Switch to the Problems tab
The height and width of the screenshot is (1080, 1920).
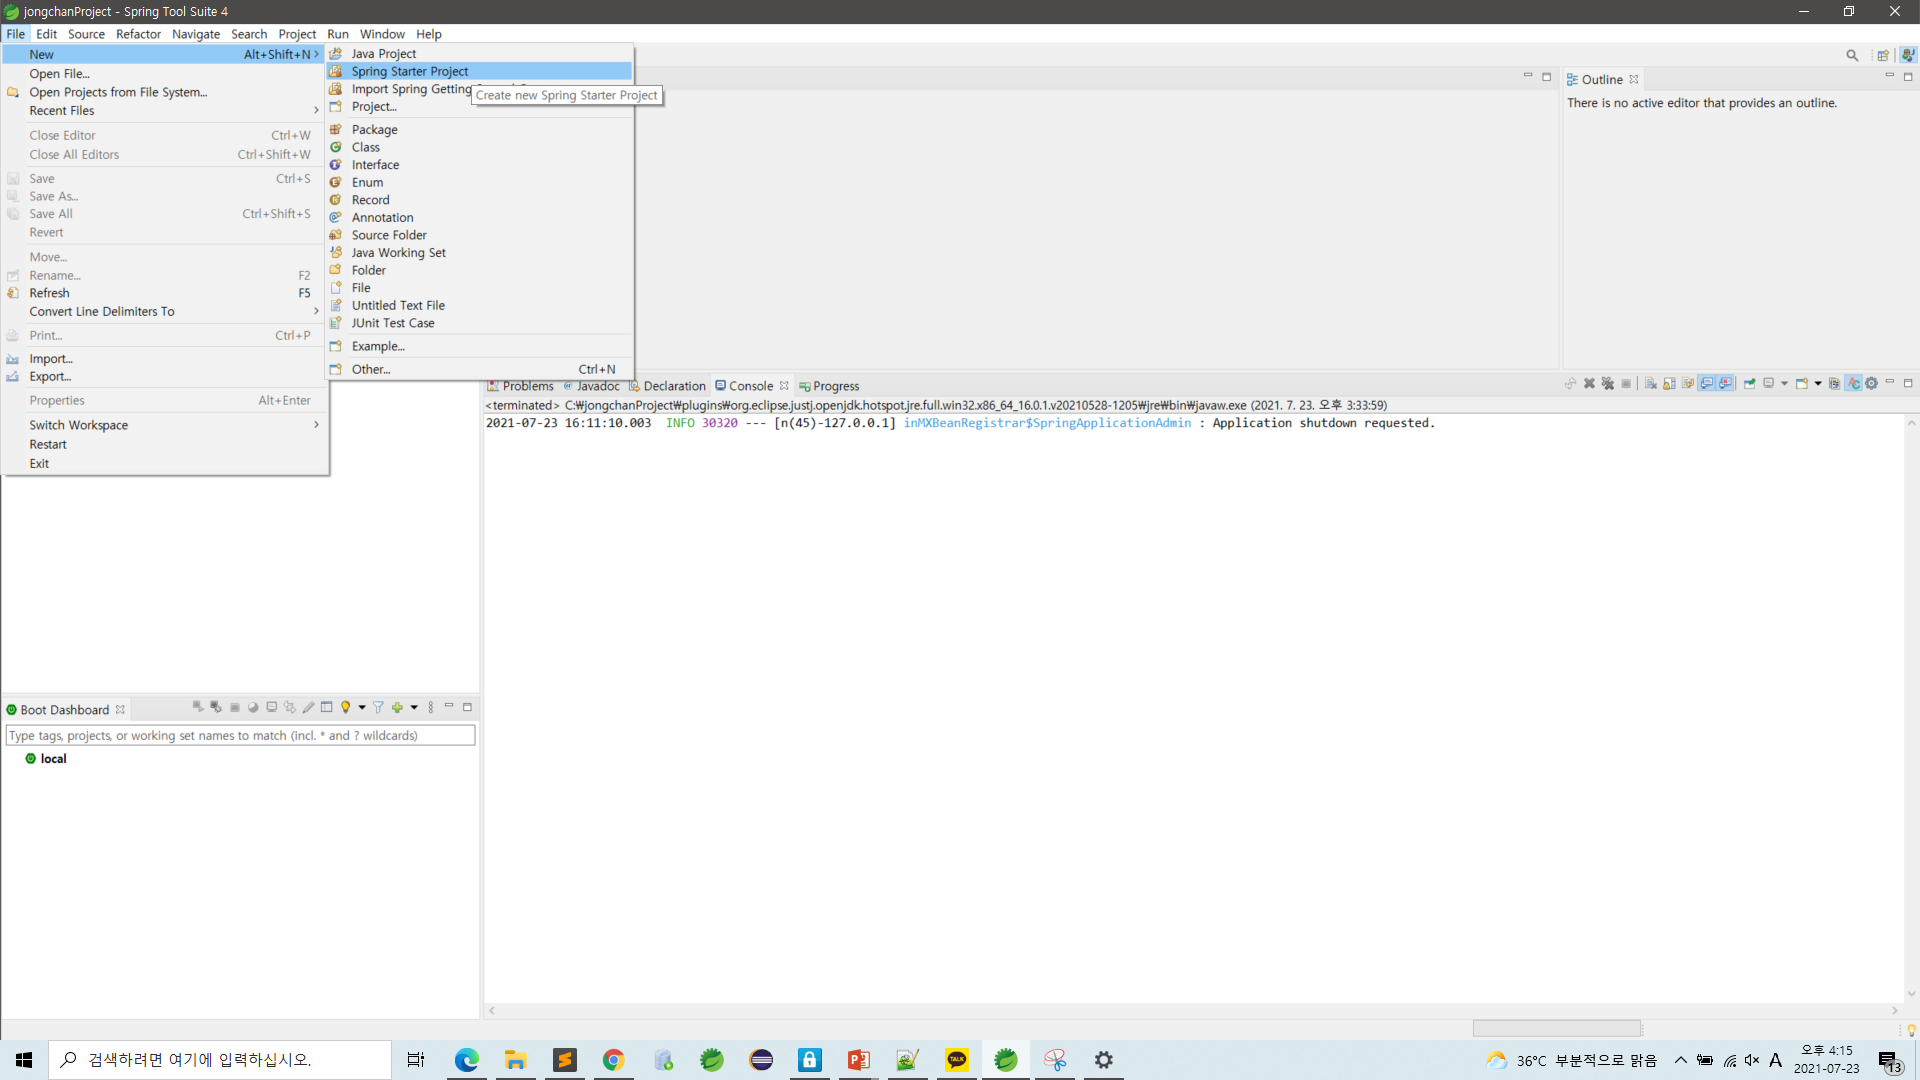(x=527, y=386)
